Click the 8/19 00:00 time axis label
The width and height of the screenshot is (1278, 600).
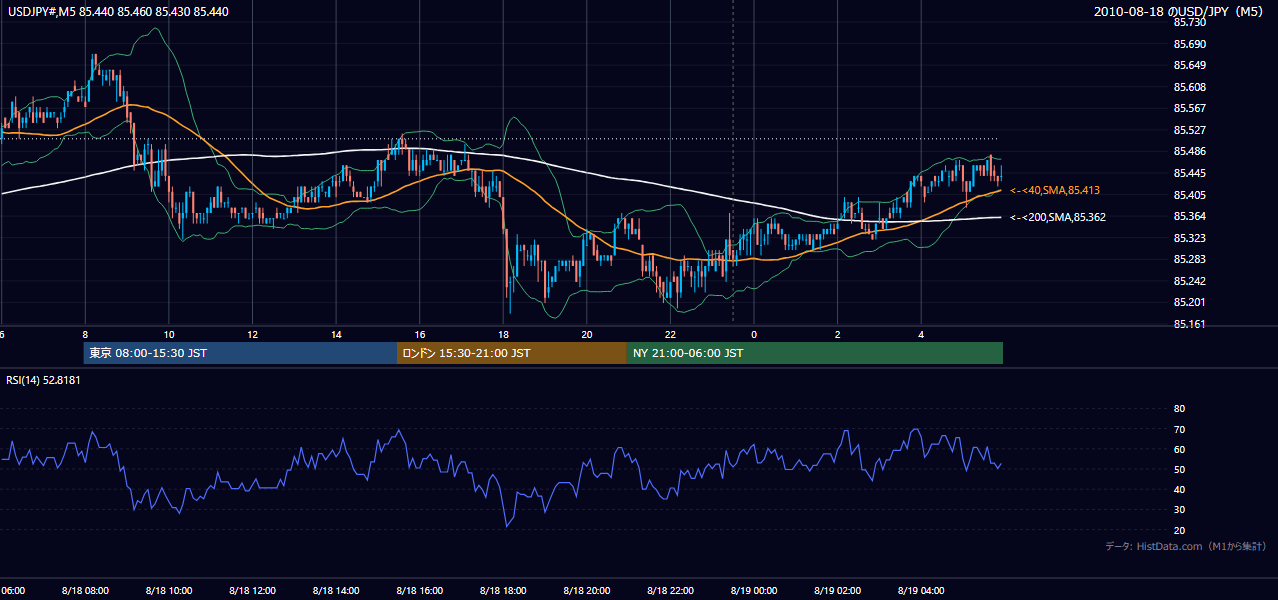click(754, 590)
